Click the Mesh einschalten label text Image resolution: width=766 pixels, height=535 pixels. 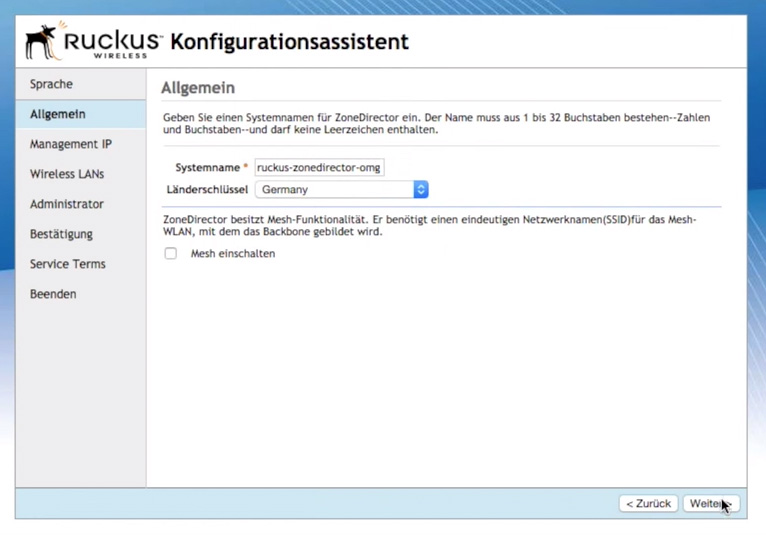tap(232, 254)
